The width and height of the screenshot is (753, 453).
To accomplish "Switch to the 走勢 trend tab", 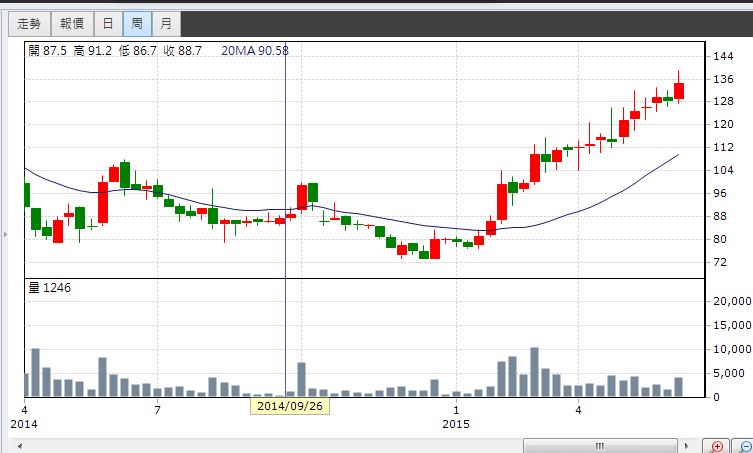I will click(x=30, y=23).
